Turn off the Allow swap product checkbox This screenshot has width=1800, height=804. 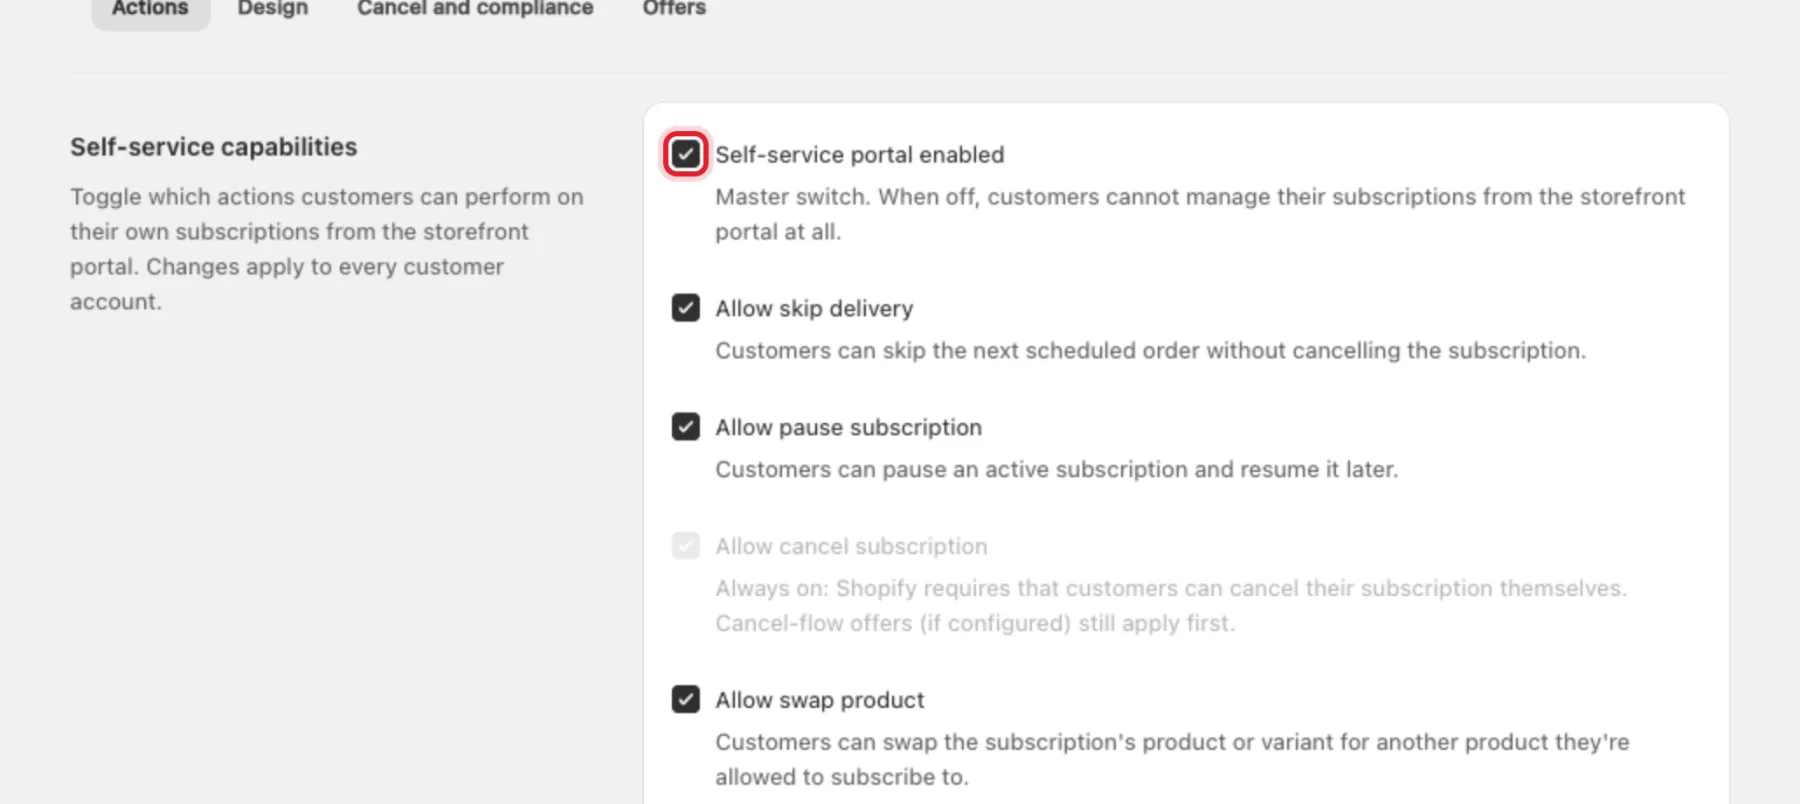[x=685, y=699]
